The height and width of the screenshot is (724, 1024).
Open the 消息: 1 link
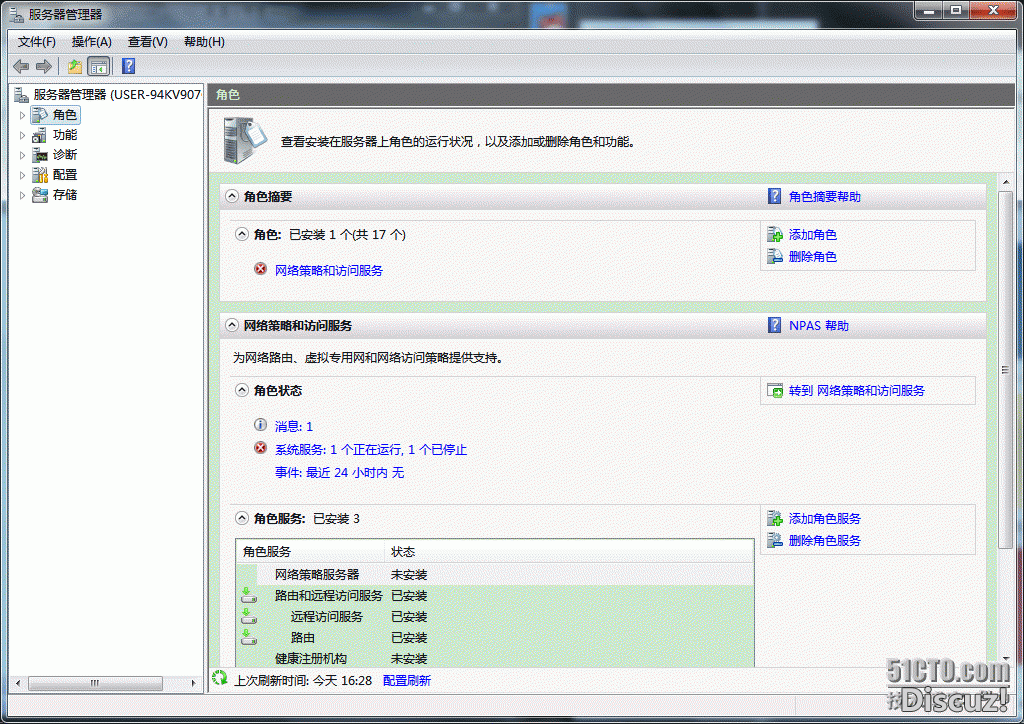[x=294, y=426]
